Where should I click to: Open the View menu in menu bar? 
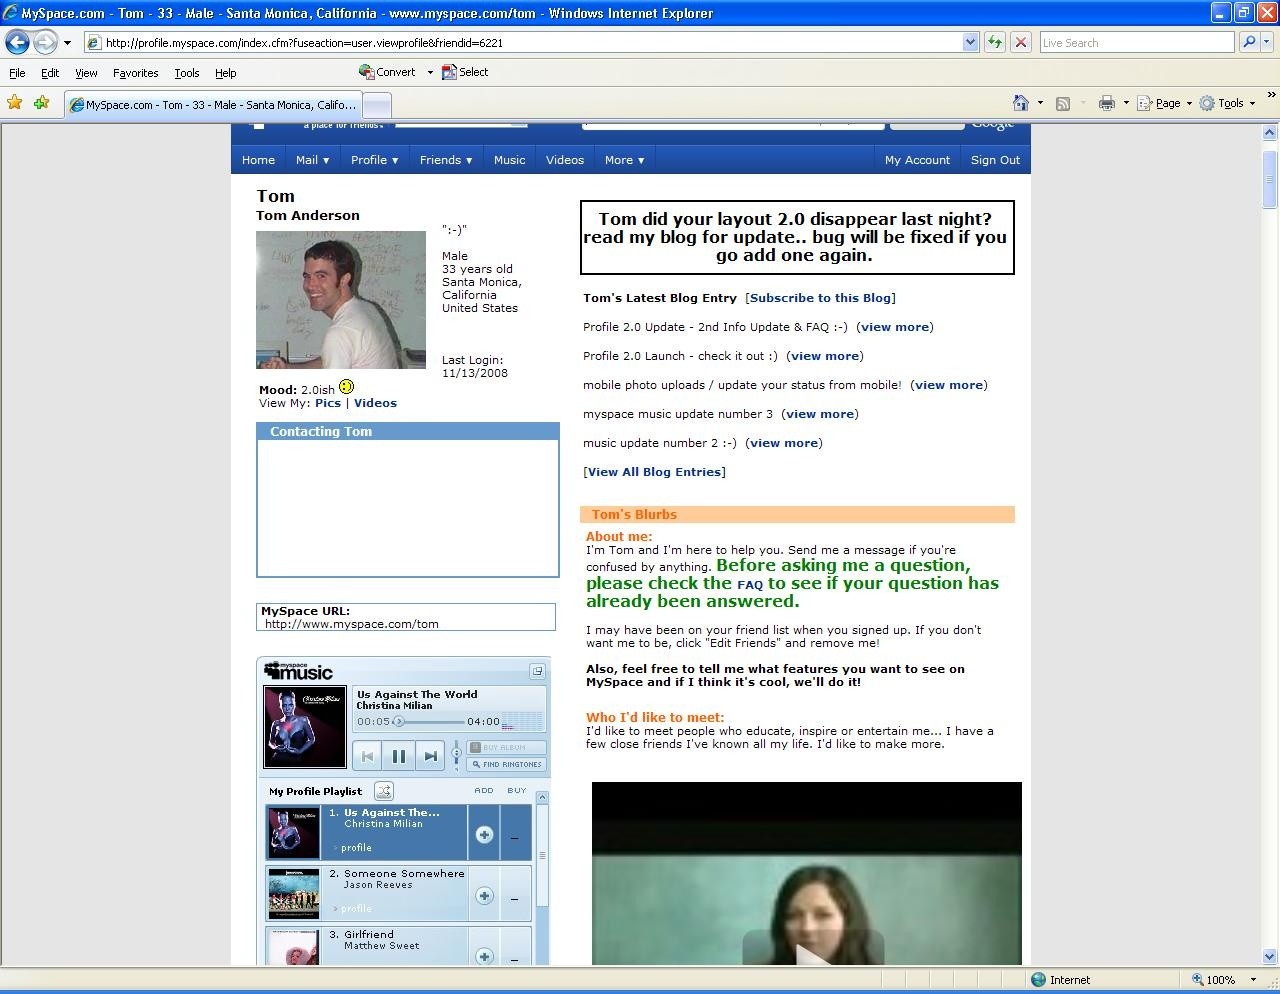86,73
